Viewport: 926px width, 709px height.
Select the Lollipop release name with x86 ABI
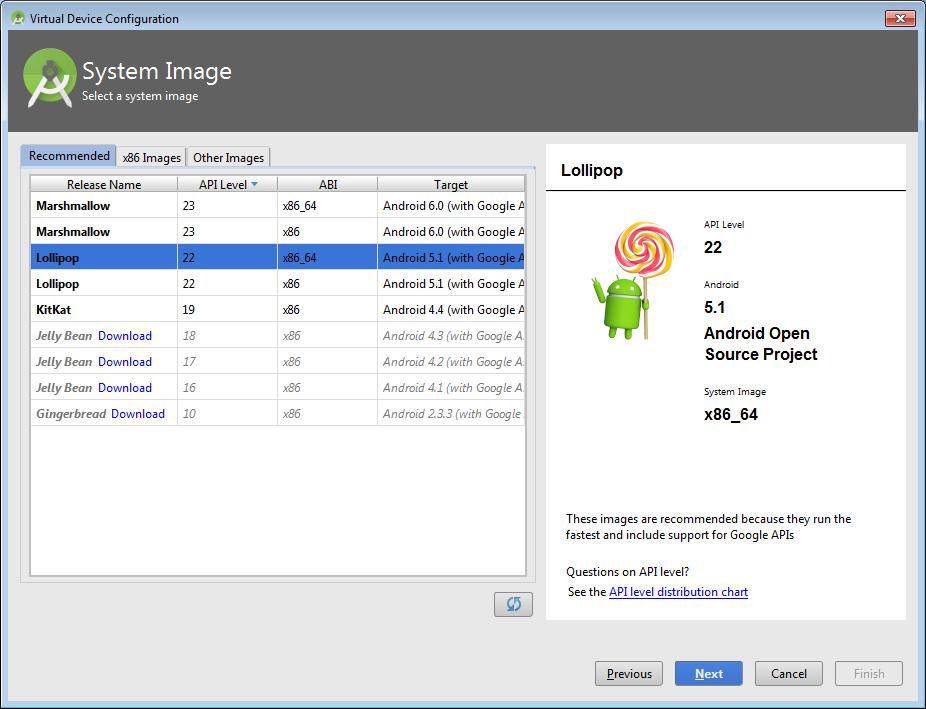click(x=57, y=283)
